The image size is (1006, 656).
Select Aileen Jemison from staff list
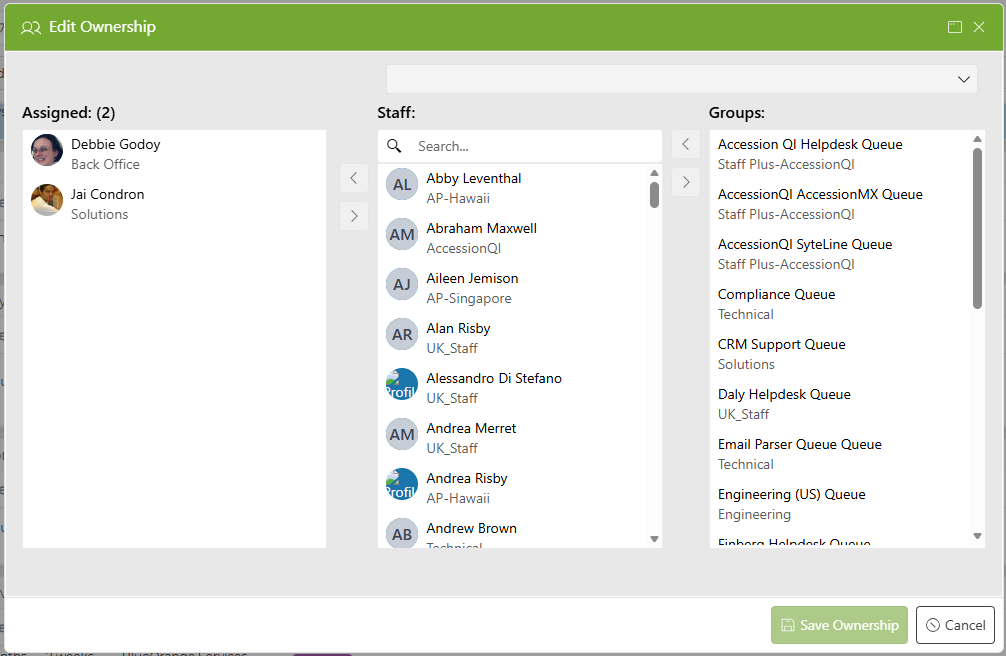pos(513,288)
